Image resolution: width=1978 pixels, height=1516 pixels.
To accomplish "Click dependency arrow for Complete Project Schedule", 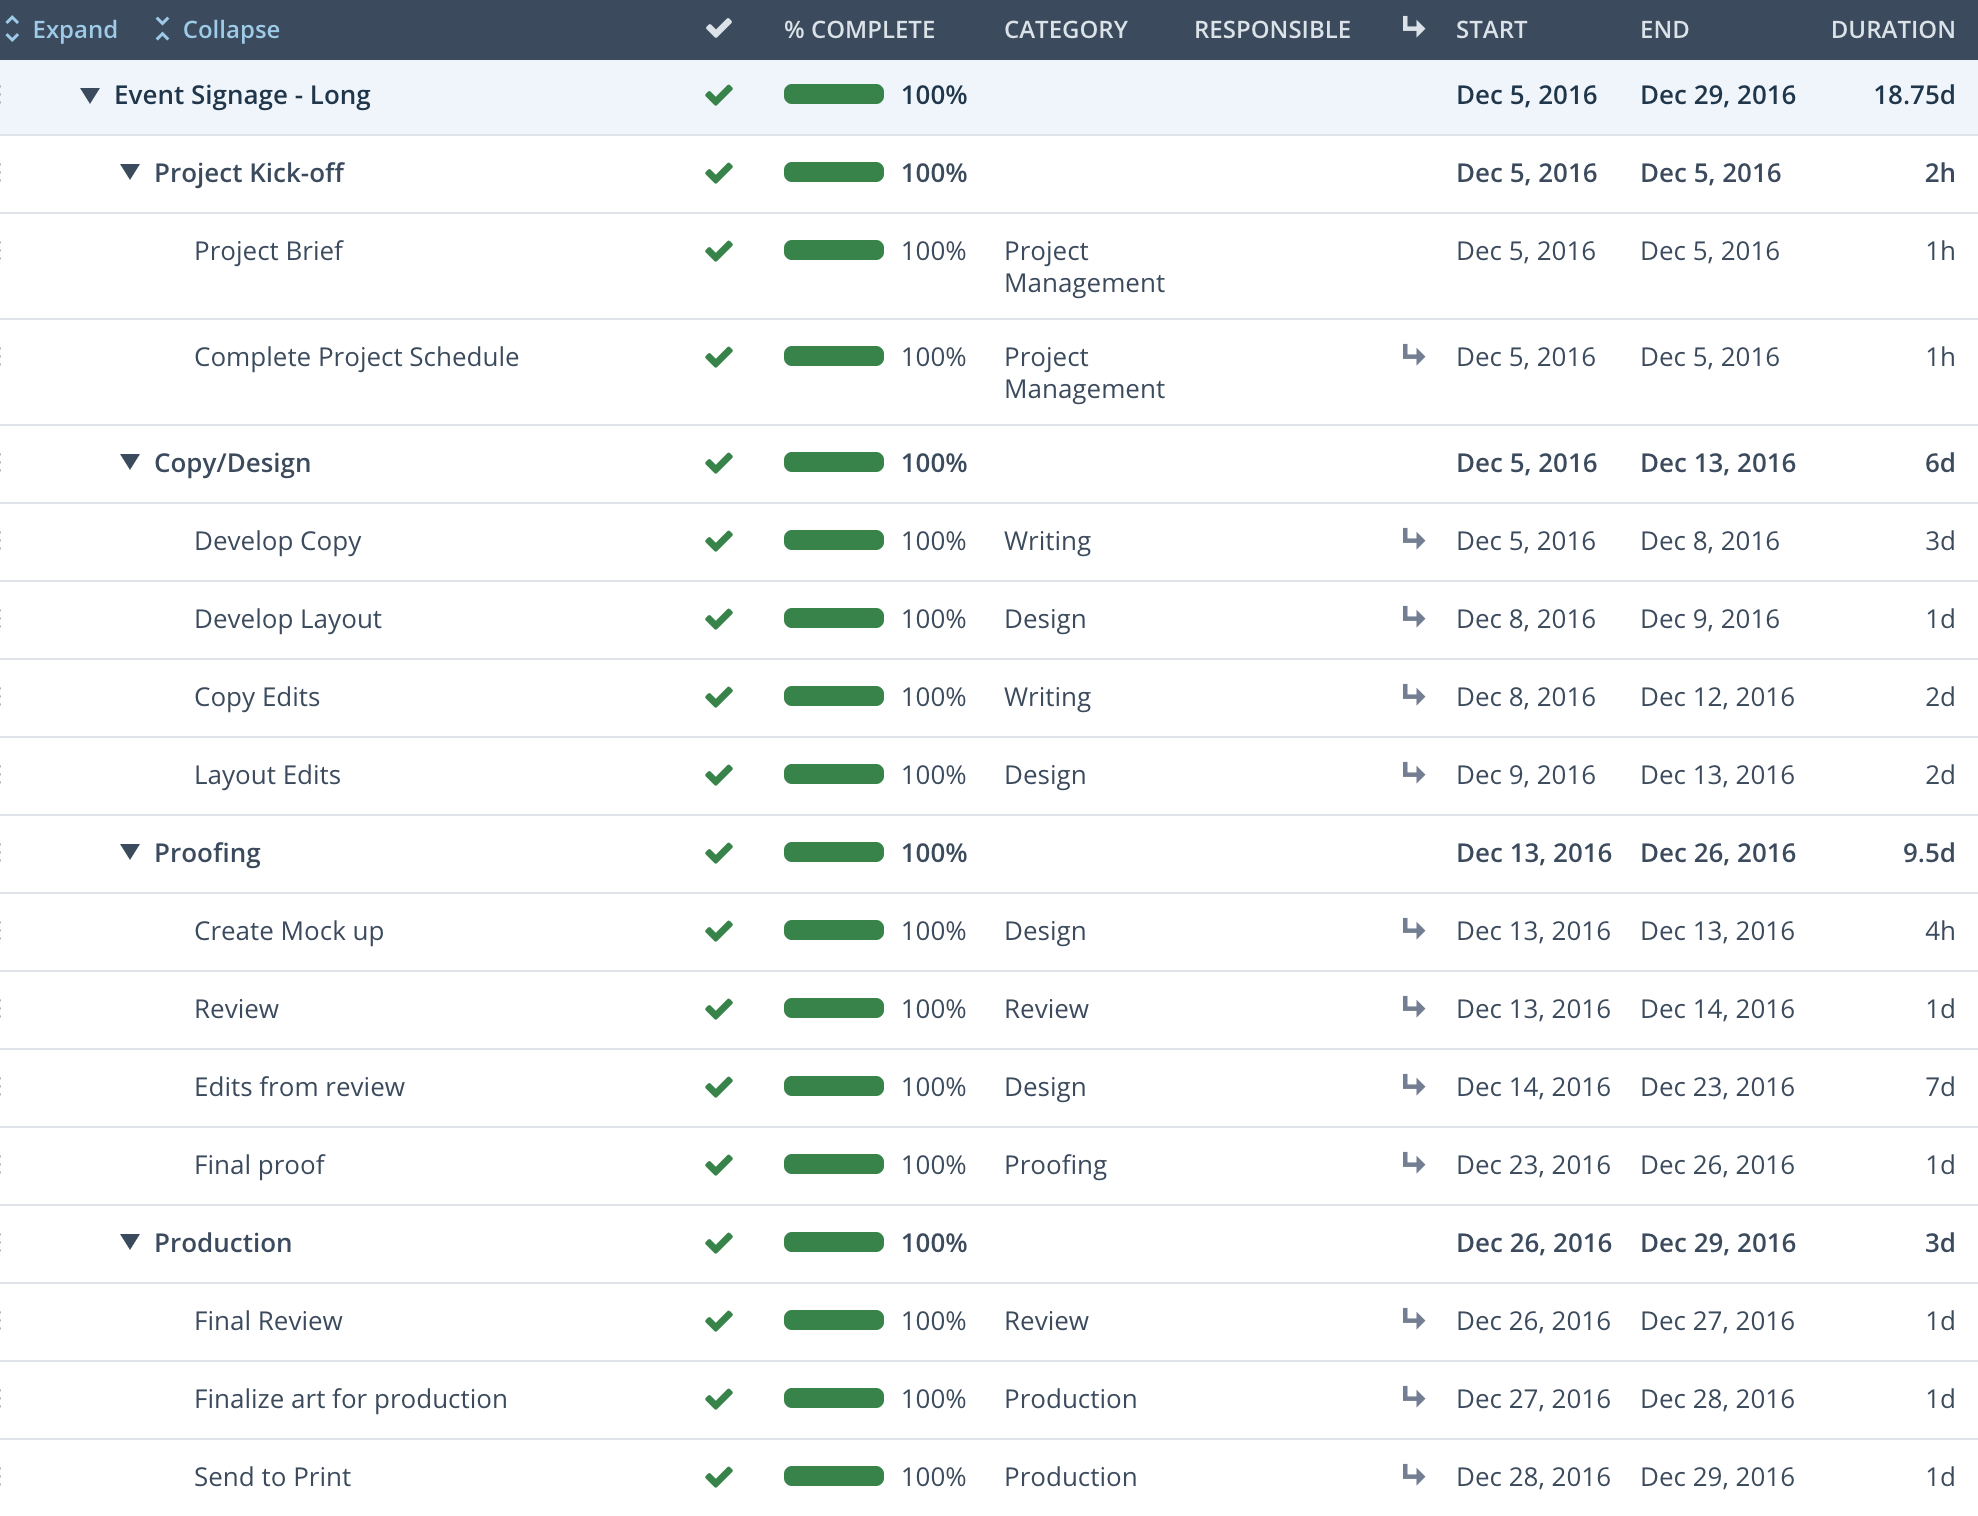I will (1413, 355).
